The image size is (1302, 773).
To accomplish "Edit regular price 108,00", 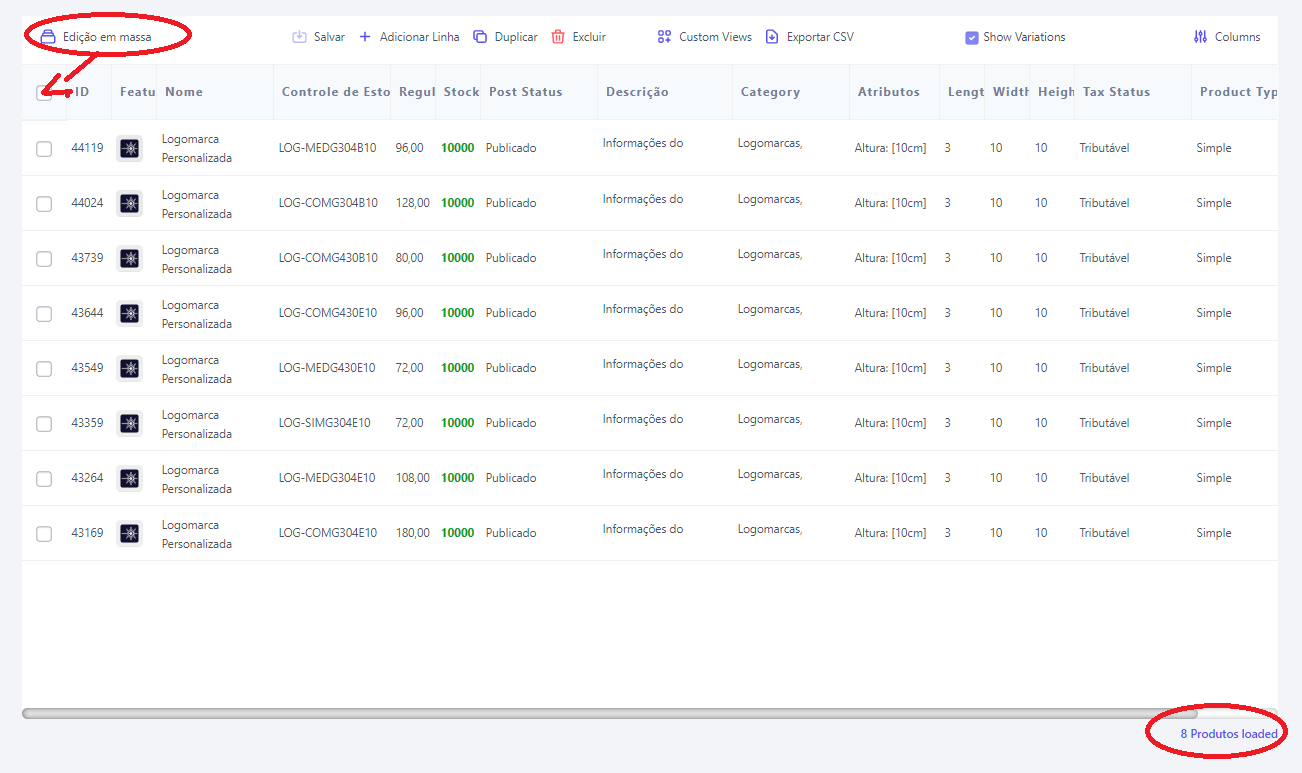I will [412, 478].
